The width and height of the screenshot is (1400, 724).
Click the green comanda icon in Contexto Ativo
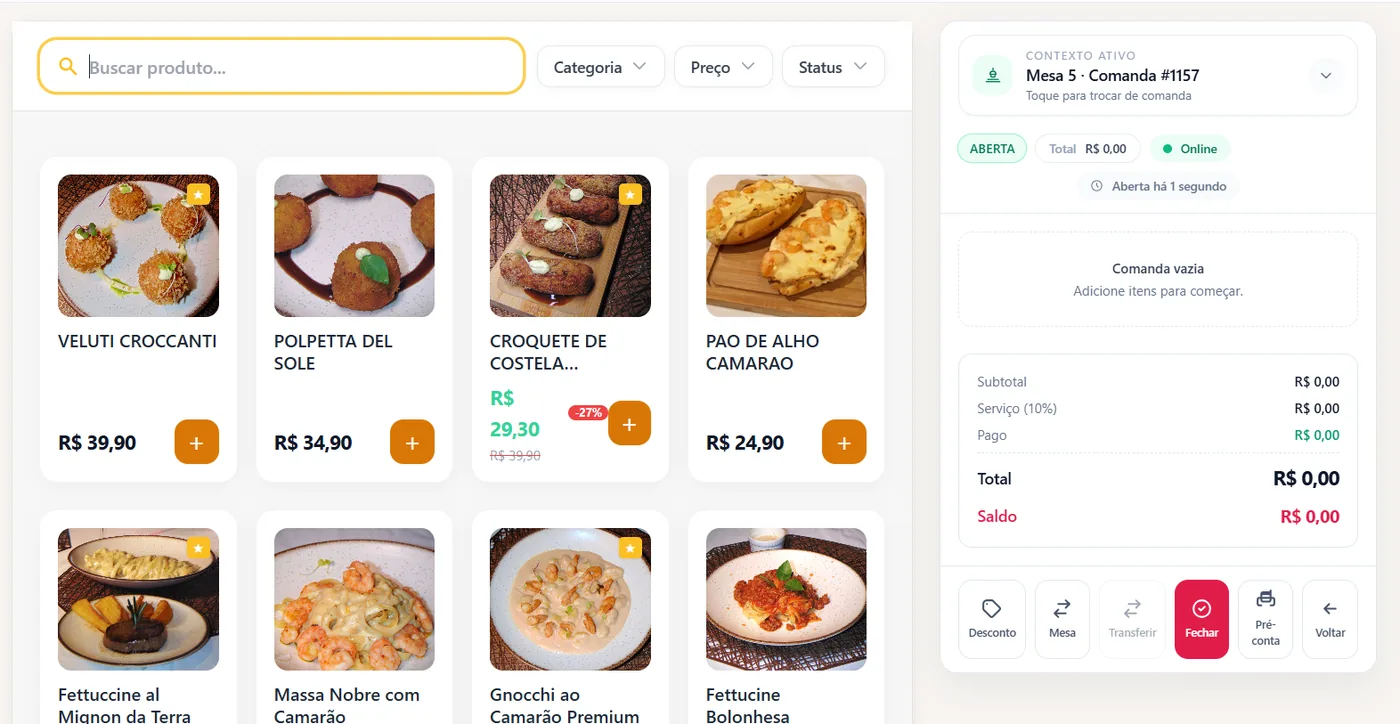[991, 75]
